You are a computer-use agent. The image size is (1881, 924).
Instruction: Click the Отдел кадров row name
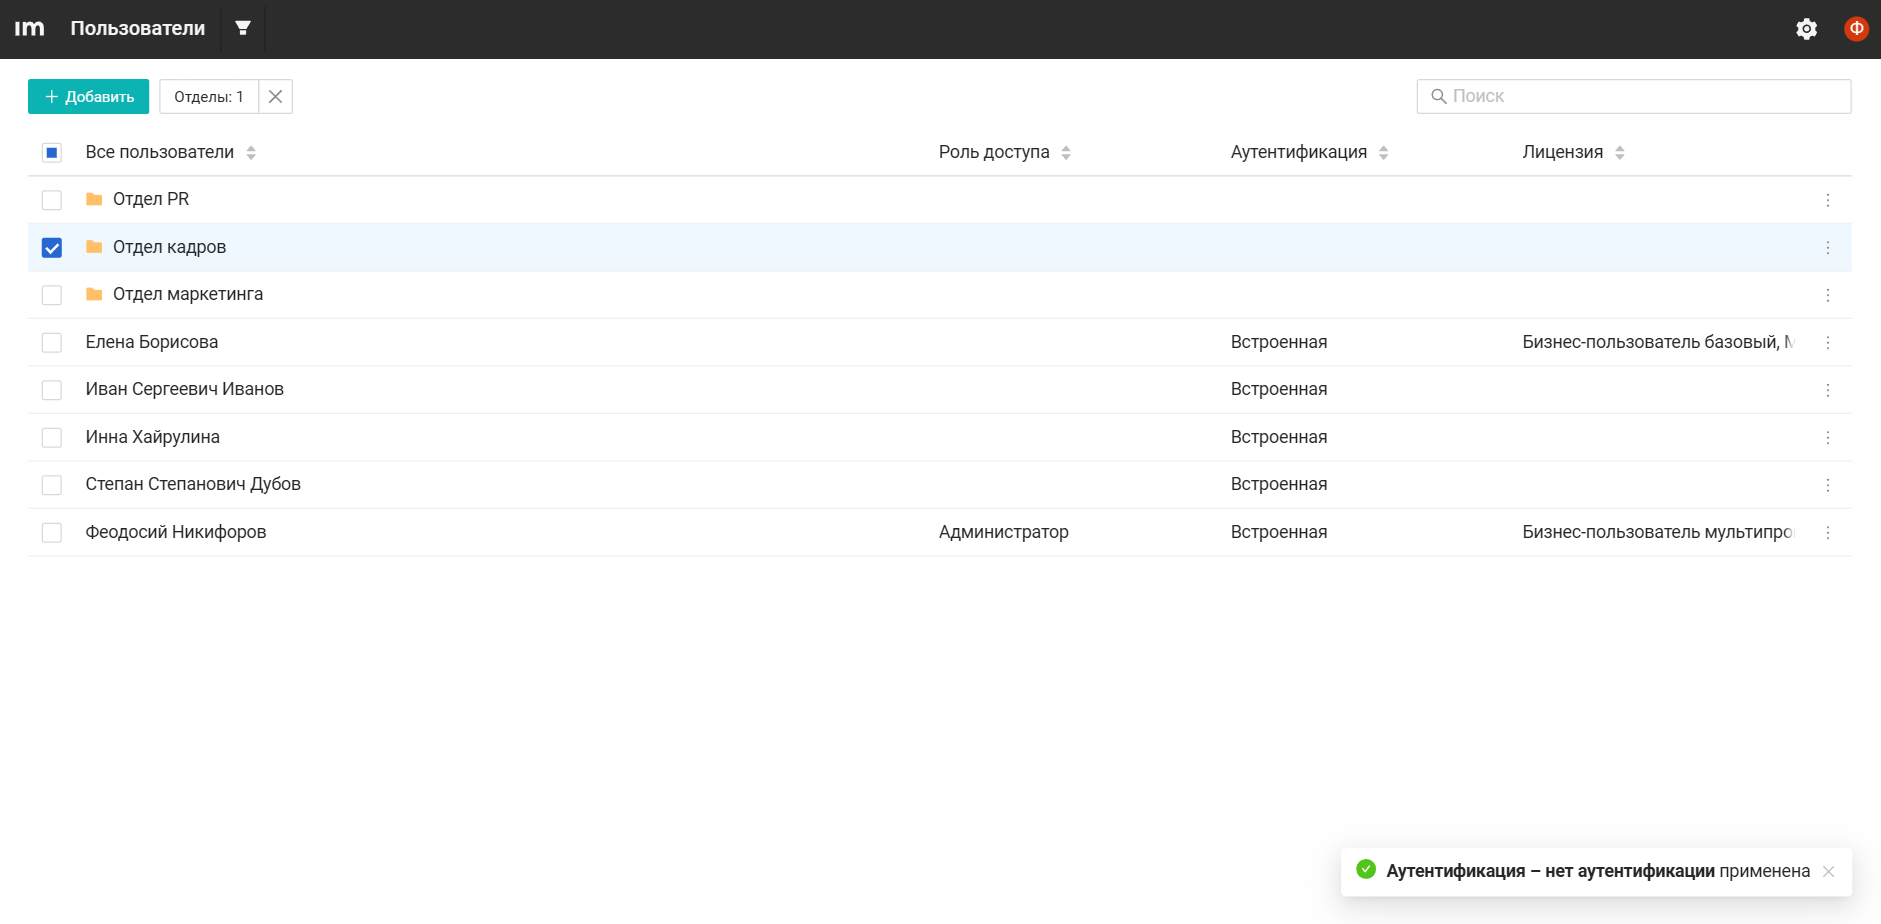(x=169, y=247)
